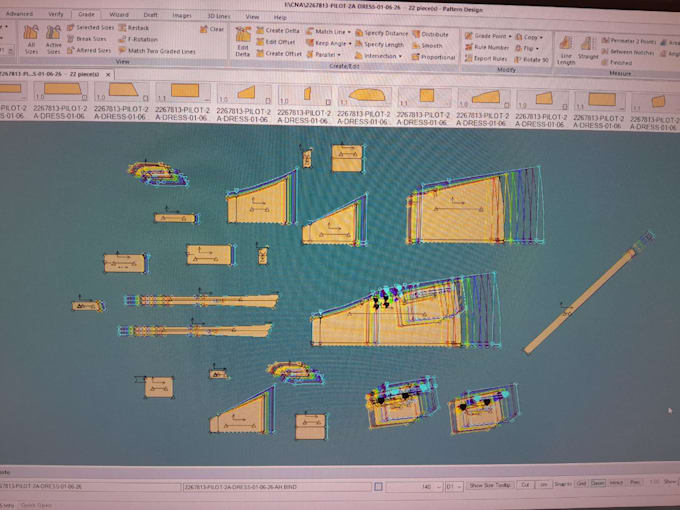Open the D1 dropdown in status bar

click(460, 487)
